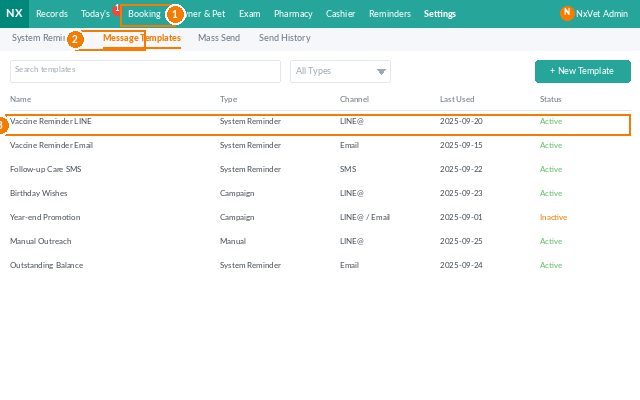
Task: Click the SMS channel cell
Action: point(348,169)
